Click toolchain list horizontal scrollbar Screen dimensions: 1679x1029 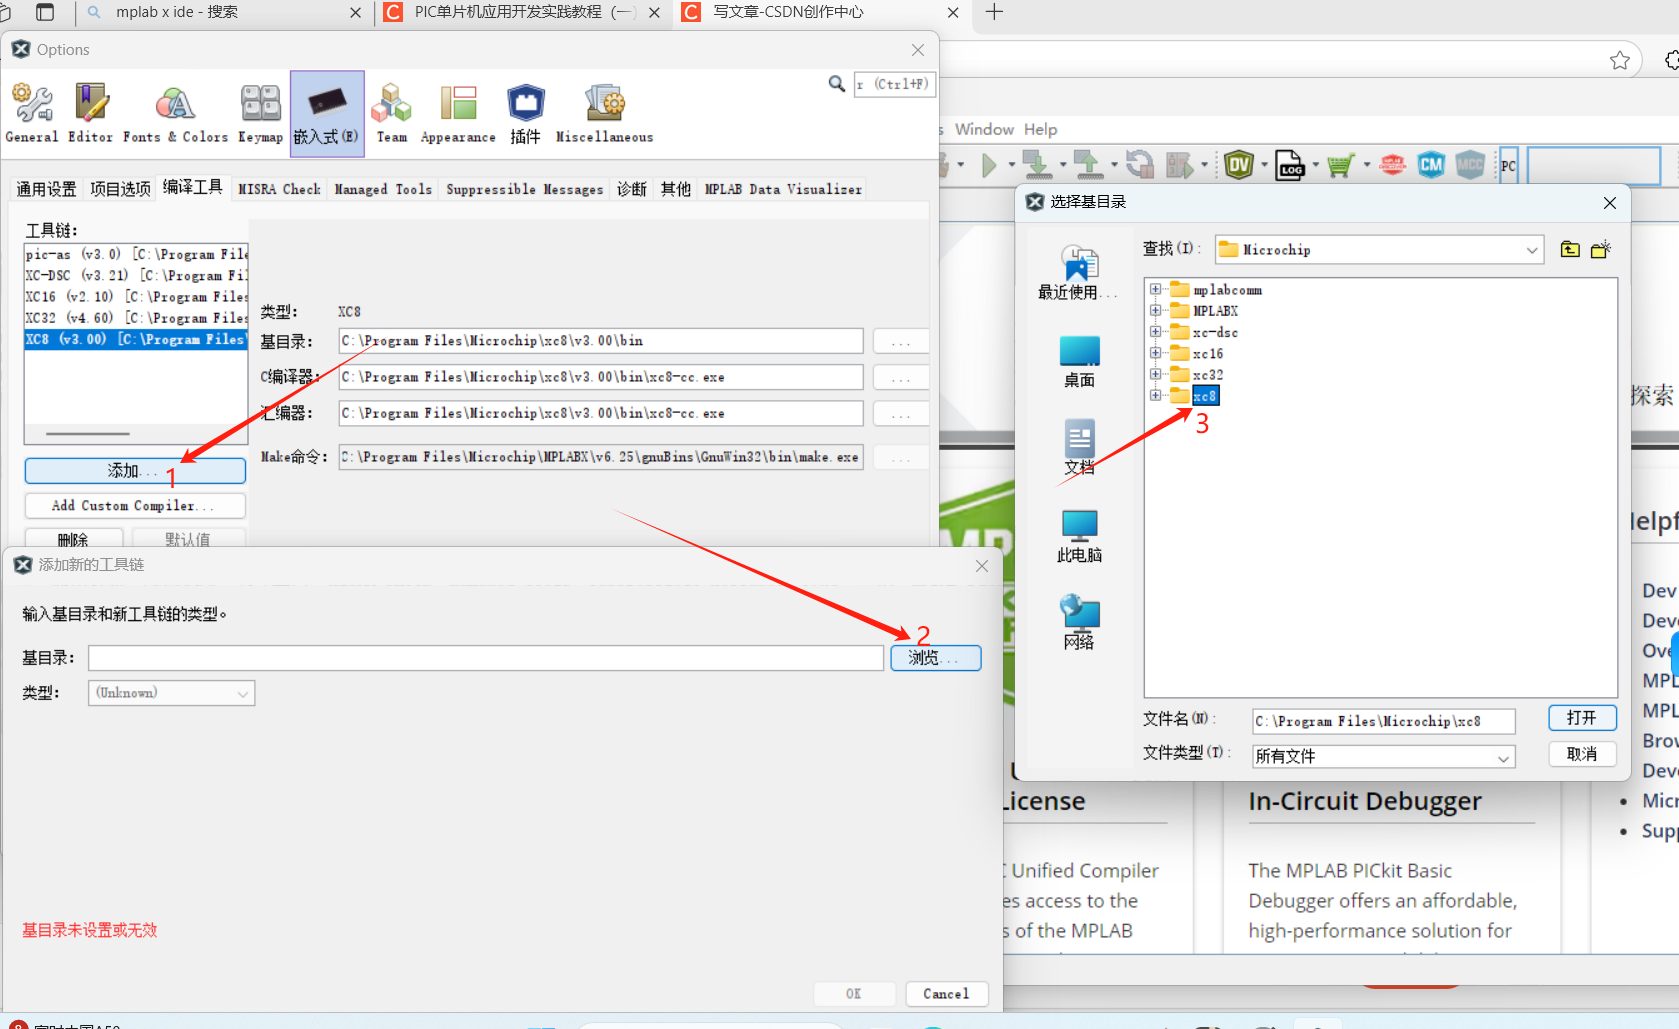(88, 434)
